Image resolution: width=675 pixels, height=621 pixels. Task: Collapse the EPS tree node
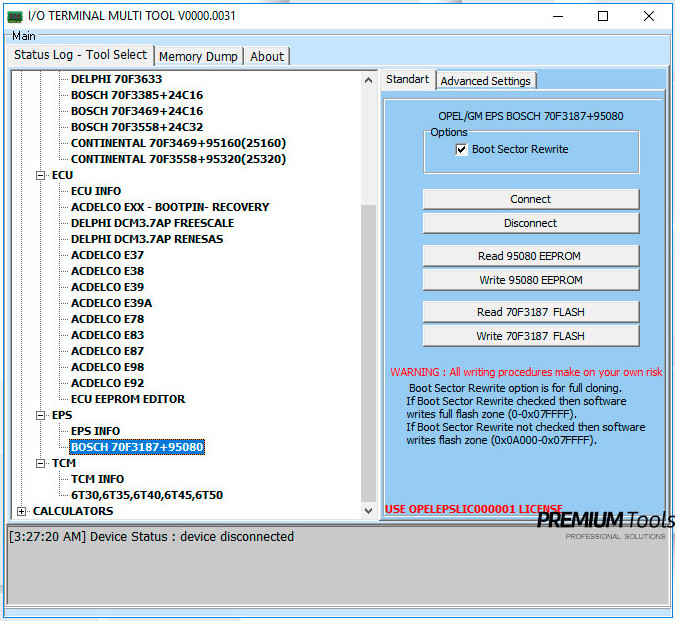pyautogui.click(x=40, y=415)
